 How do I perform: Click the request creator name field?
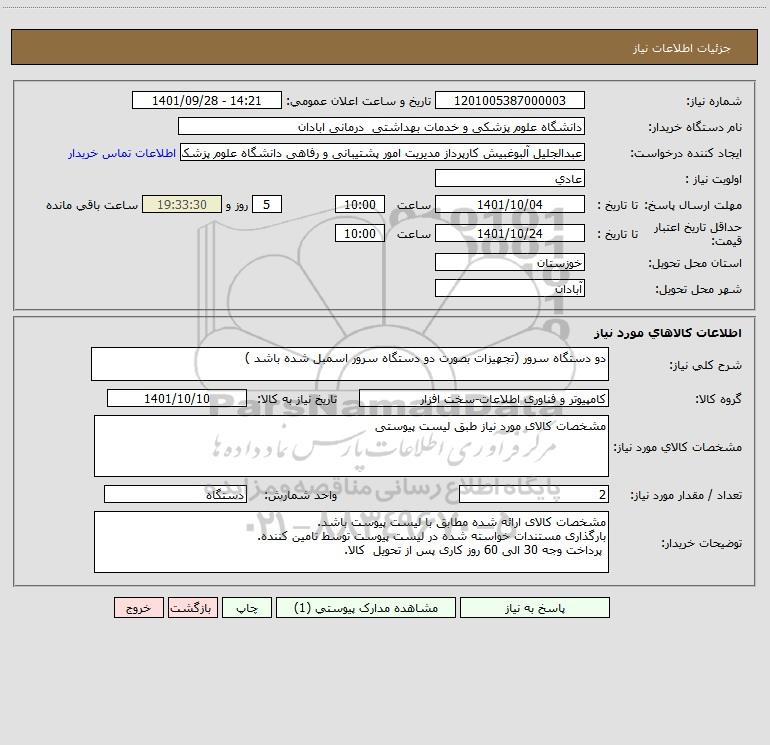coord(383,152)
